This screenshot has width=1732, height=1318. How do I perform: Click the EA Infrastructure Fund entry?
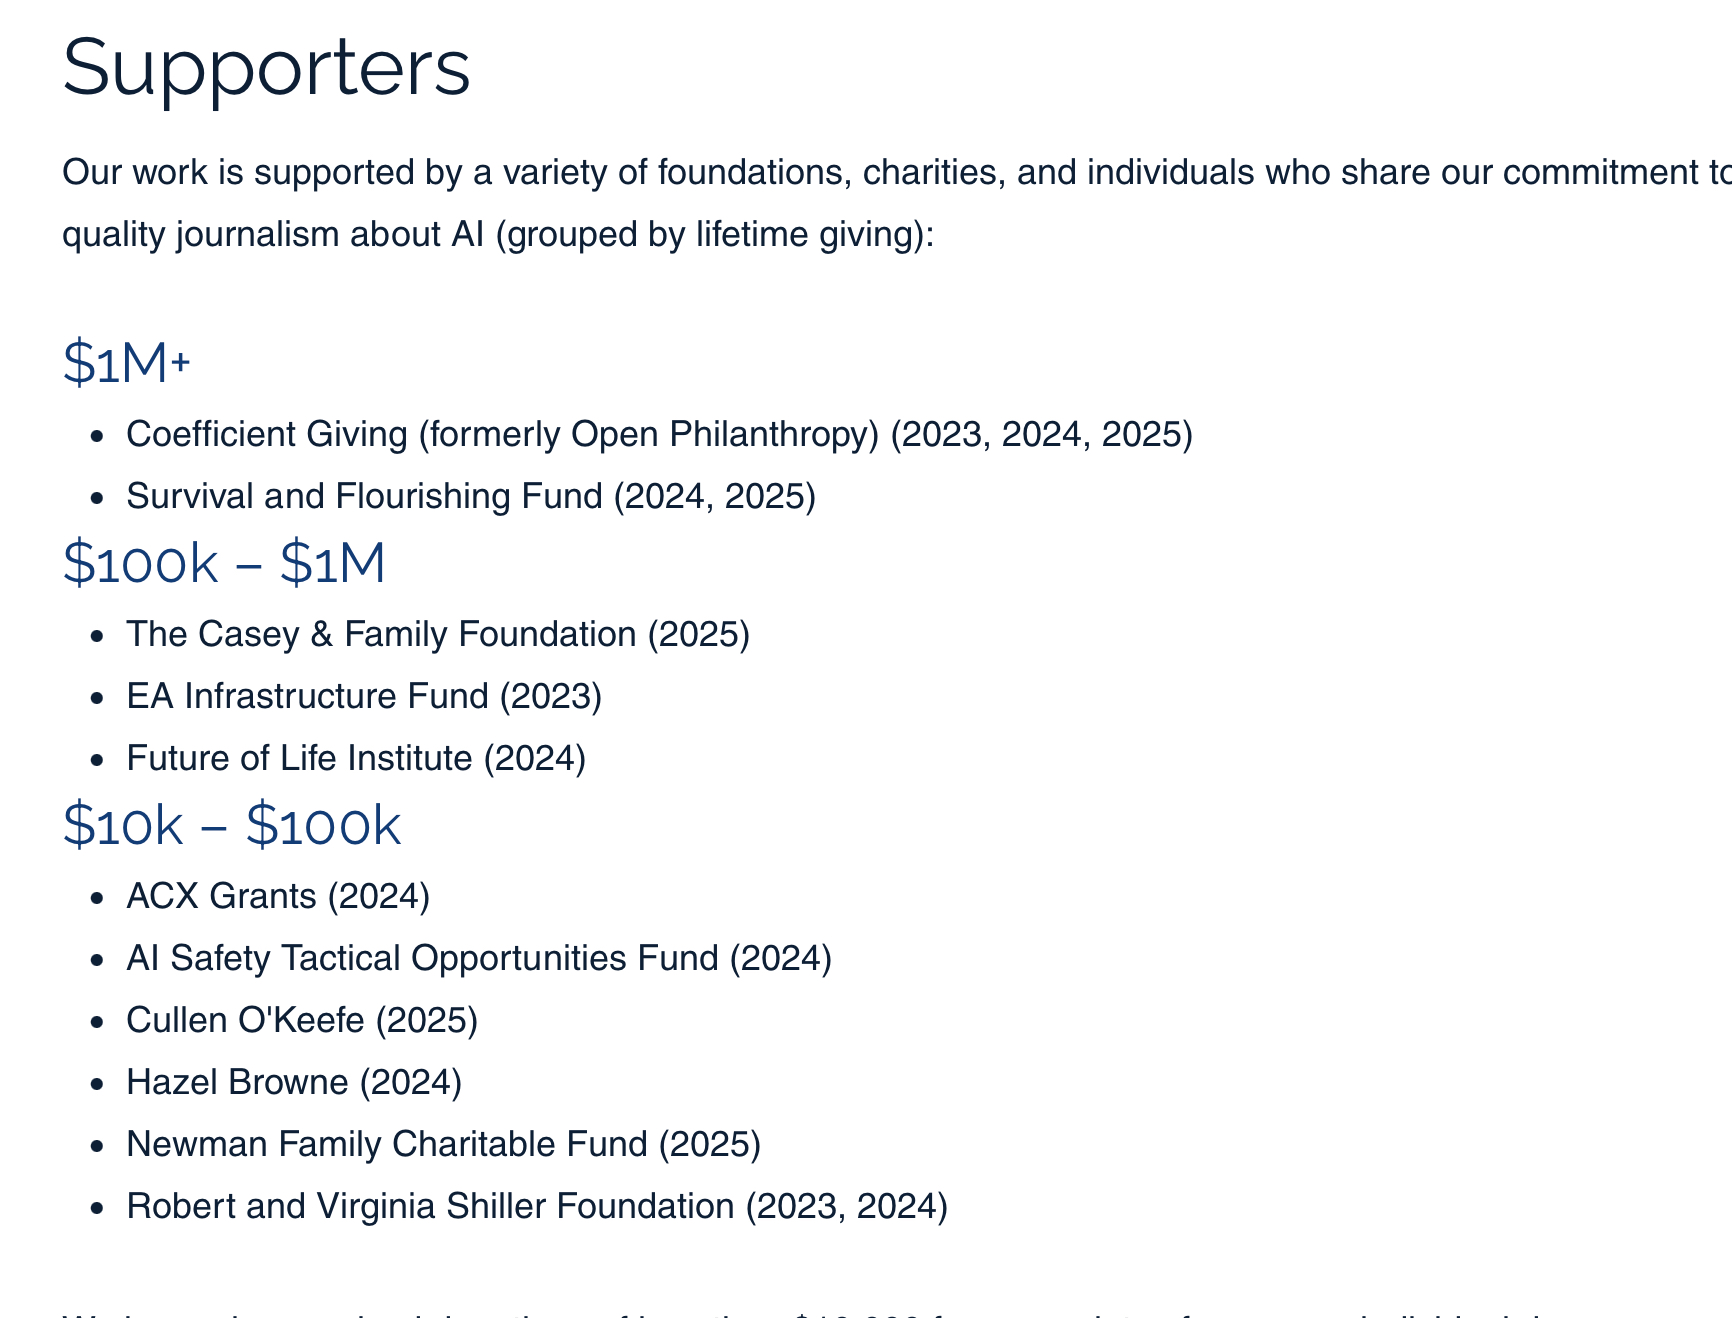coord(364,697)
